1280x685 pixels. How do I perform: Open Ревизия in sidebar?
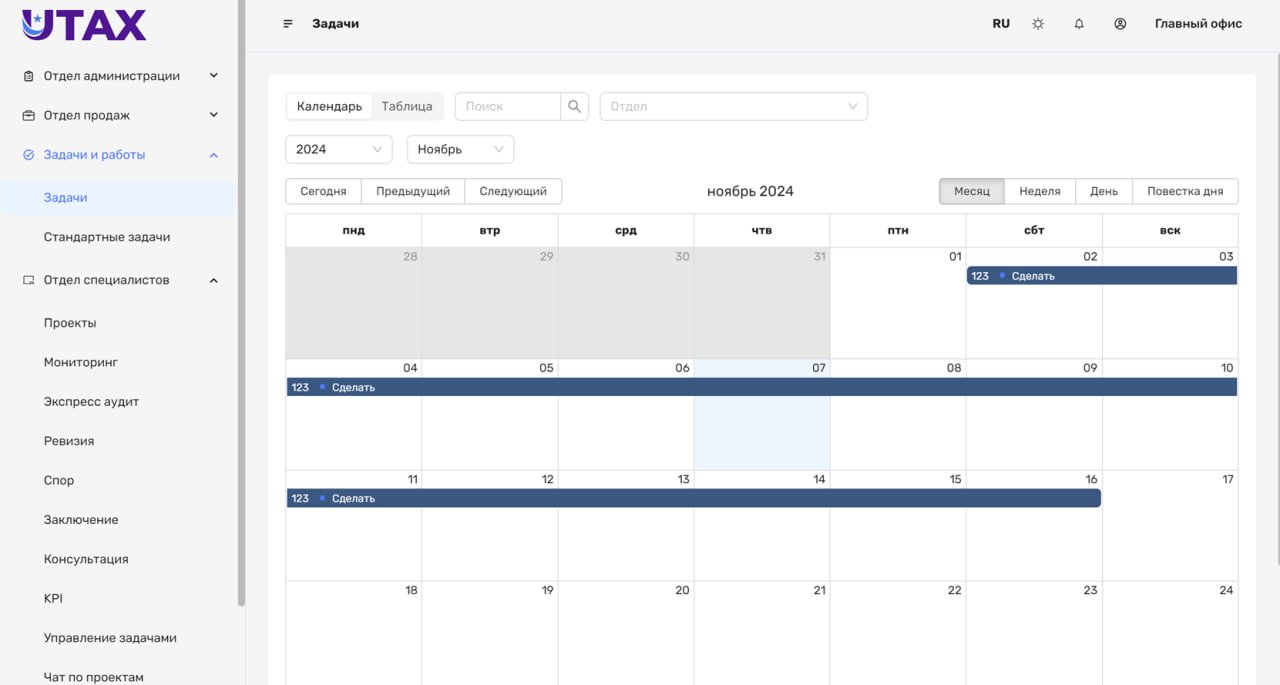pyautogui.click(x=118, y=441)
